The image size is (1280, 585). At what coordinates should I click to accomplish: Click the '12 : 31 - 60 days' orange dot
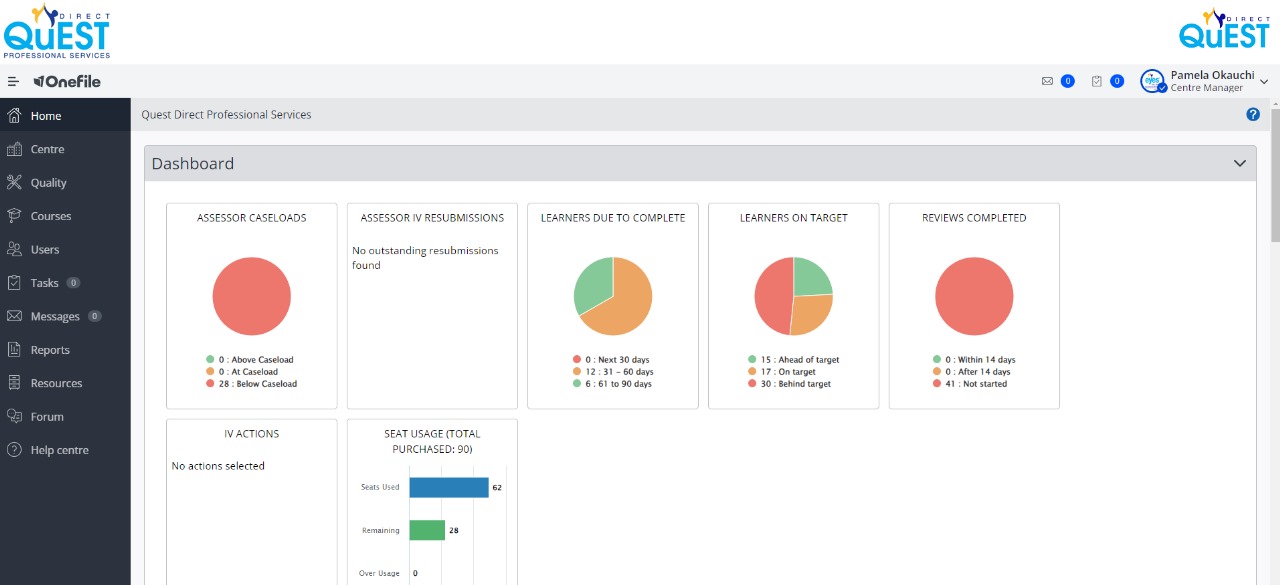(x=577, y=372)
